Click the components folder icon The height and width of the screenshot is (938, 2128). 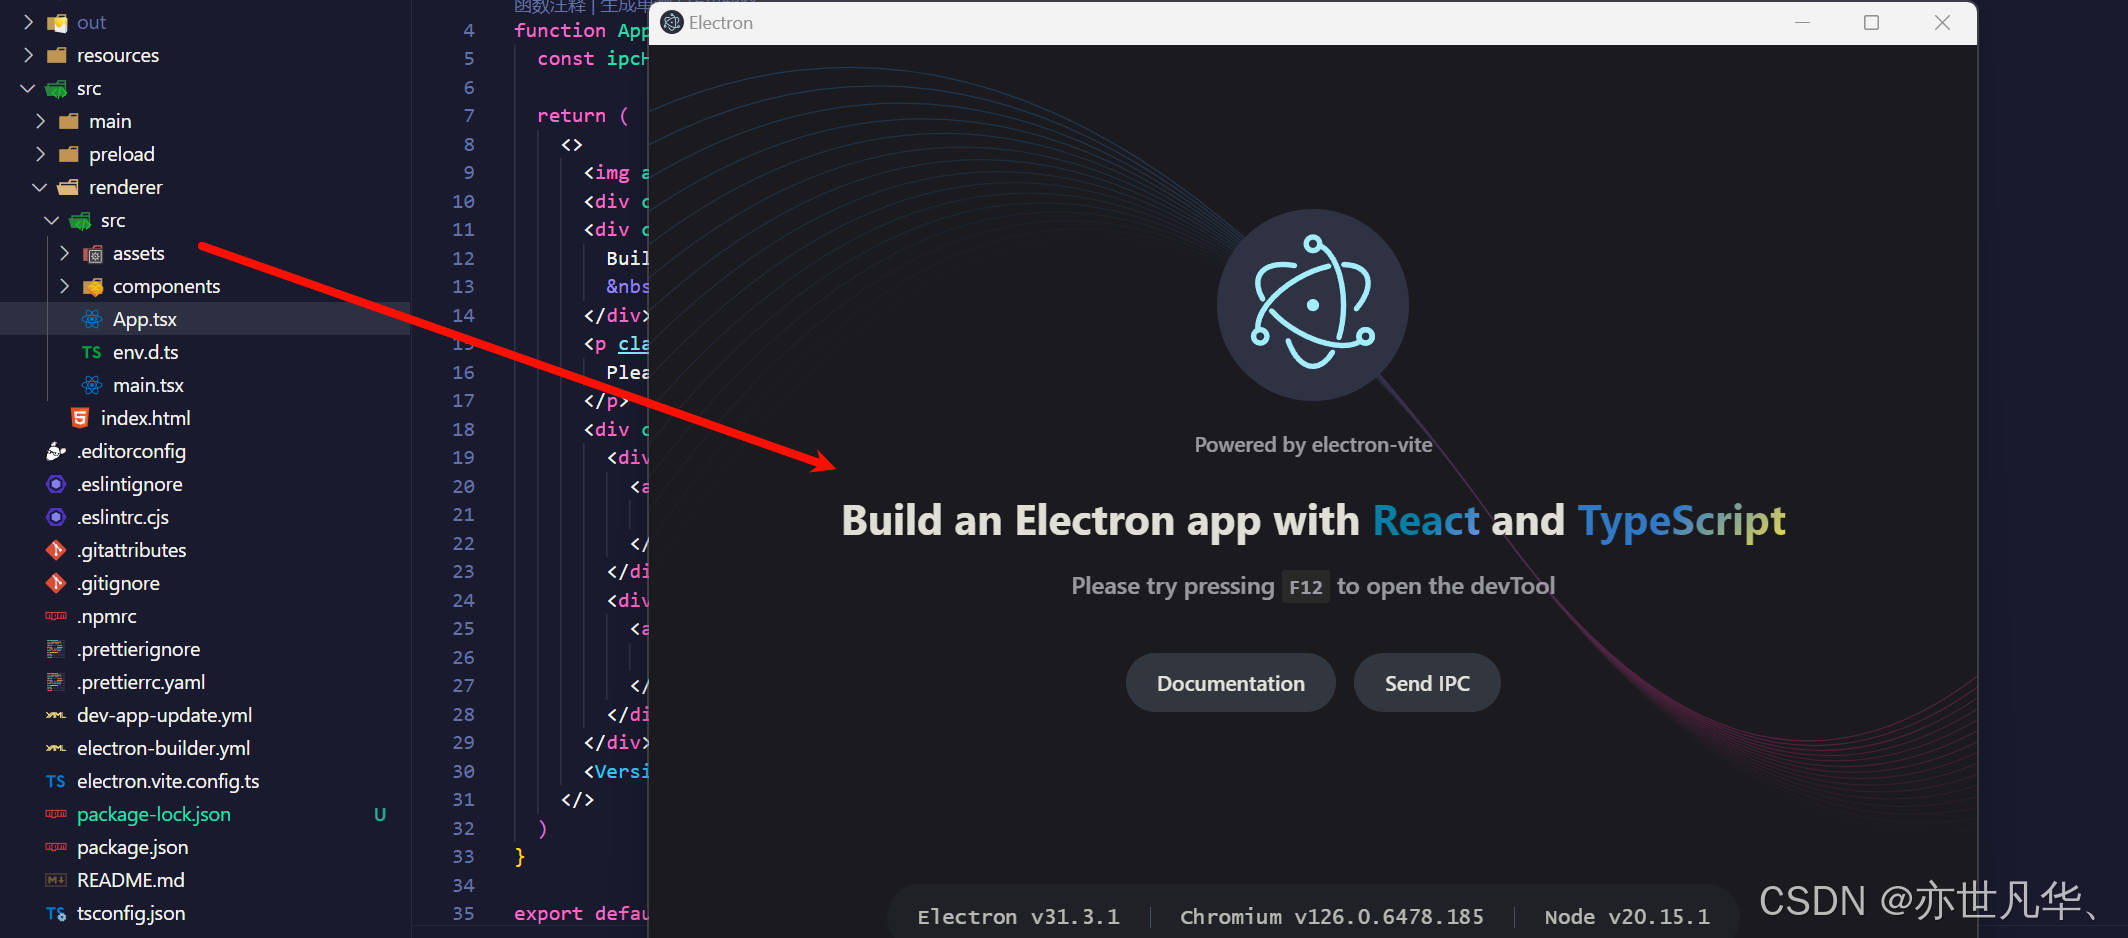[x=93, y=287]
